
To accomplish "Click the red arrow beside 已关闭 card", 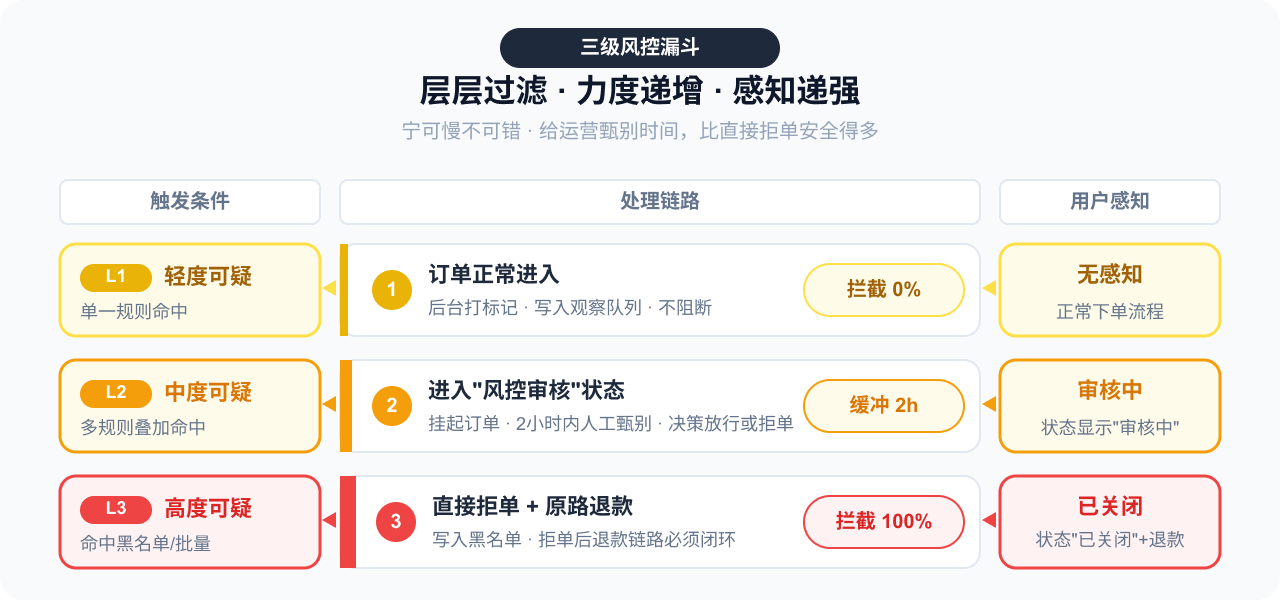I will pos(989,520).
